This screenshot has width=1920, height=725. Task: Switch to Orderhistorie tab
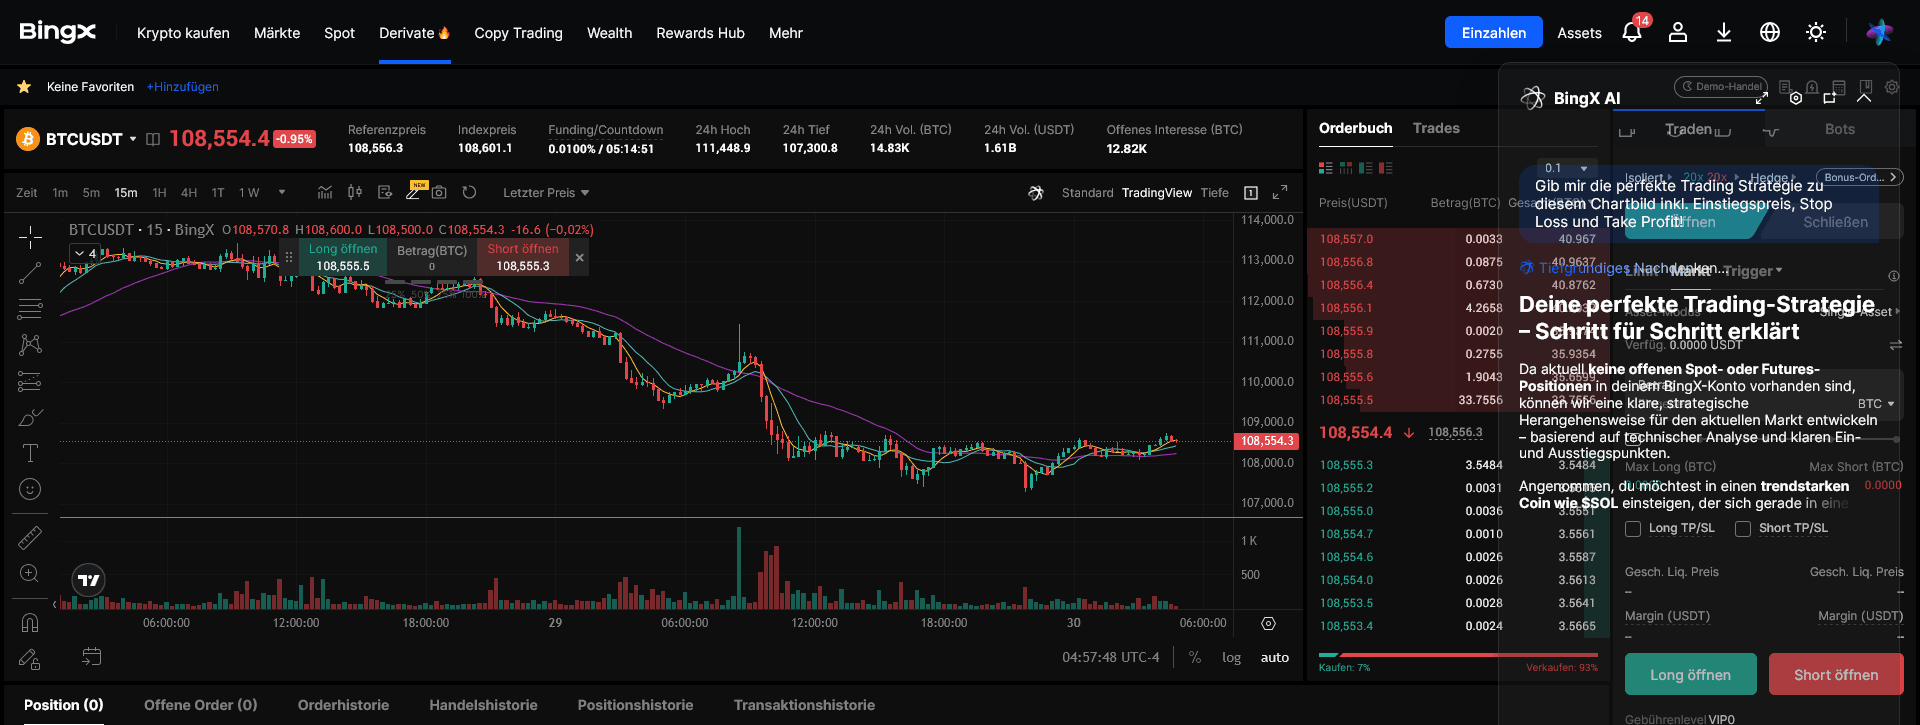[x=343, y=705]
